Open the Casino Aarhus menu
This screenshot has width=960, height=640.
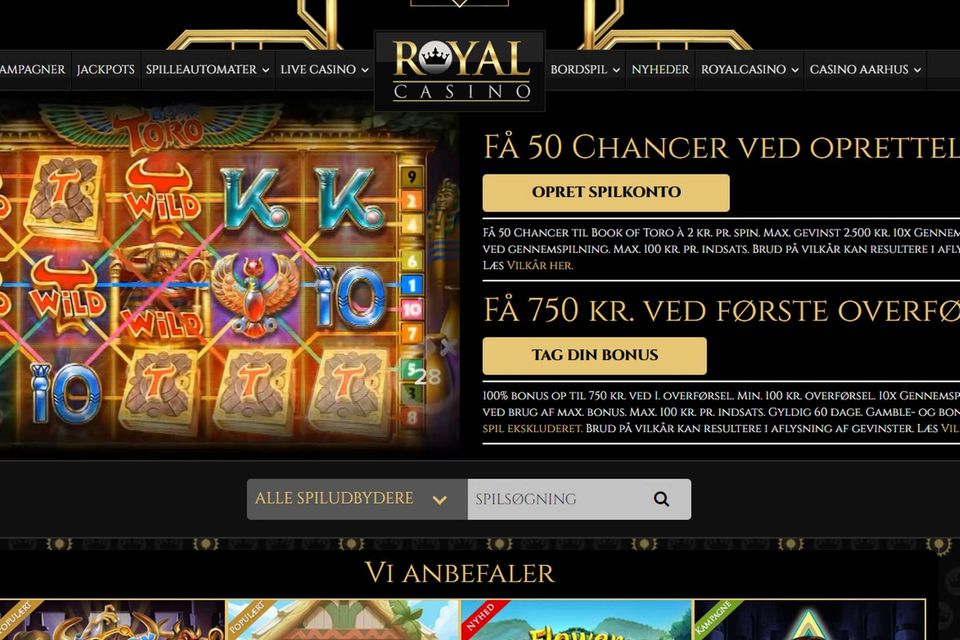[865, 70]
